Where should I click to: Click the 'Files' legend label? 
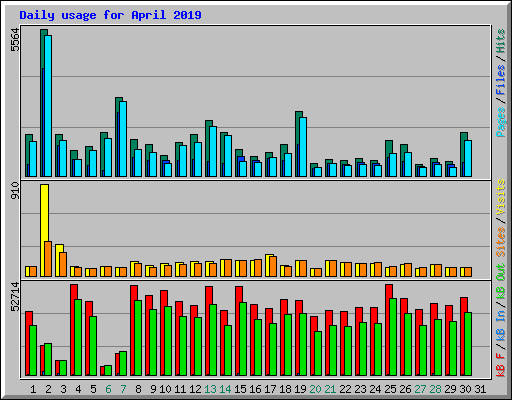pos(501,80)
